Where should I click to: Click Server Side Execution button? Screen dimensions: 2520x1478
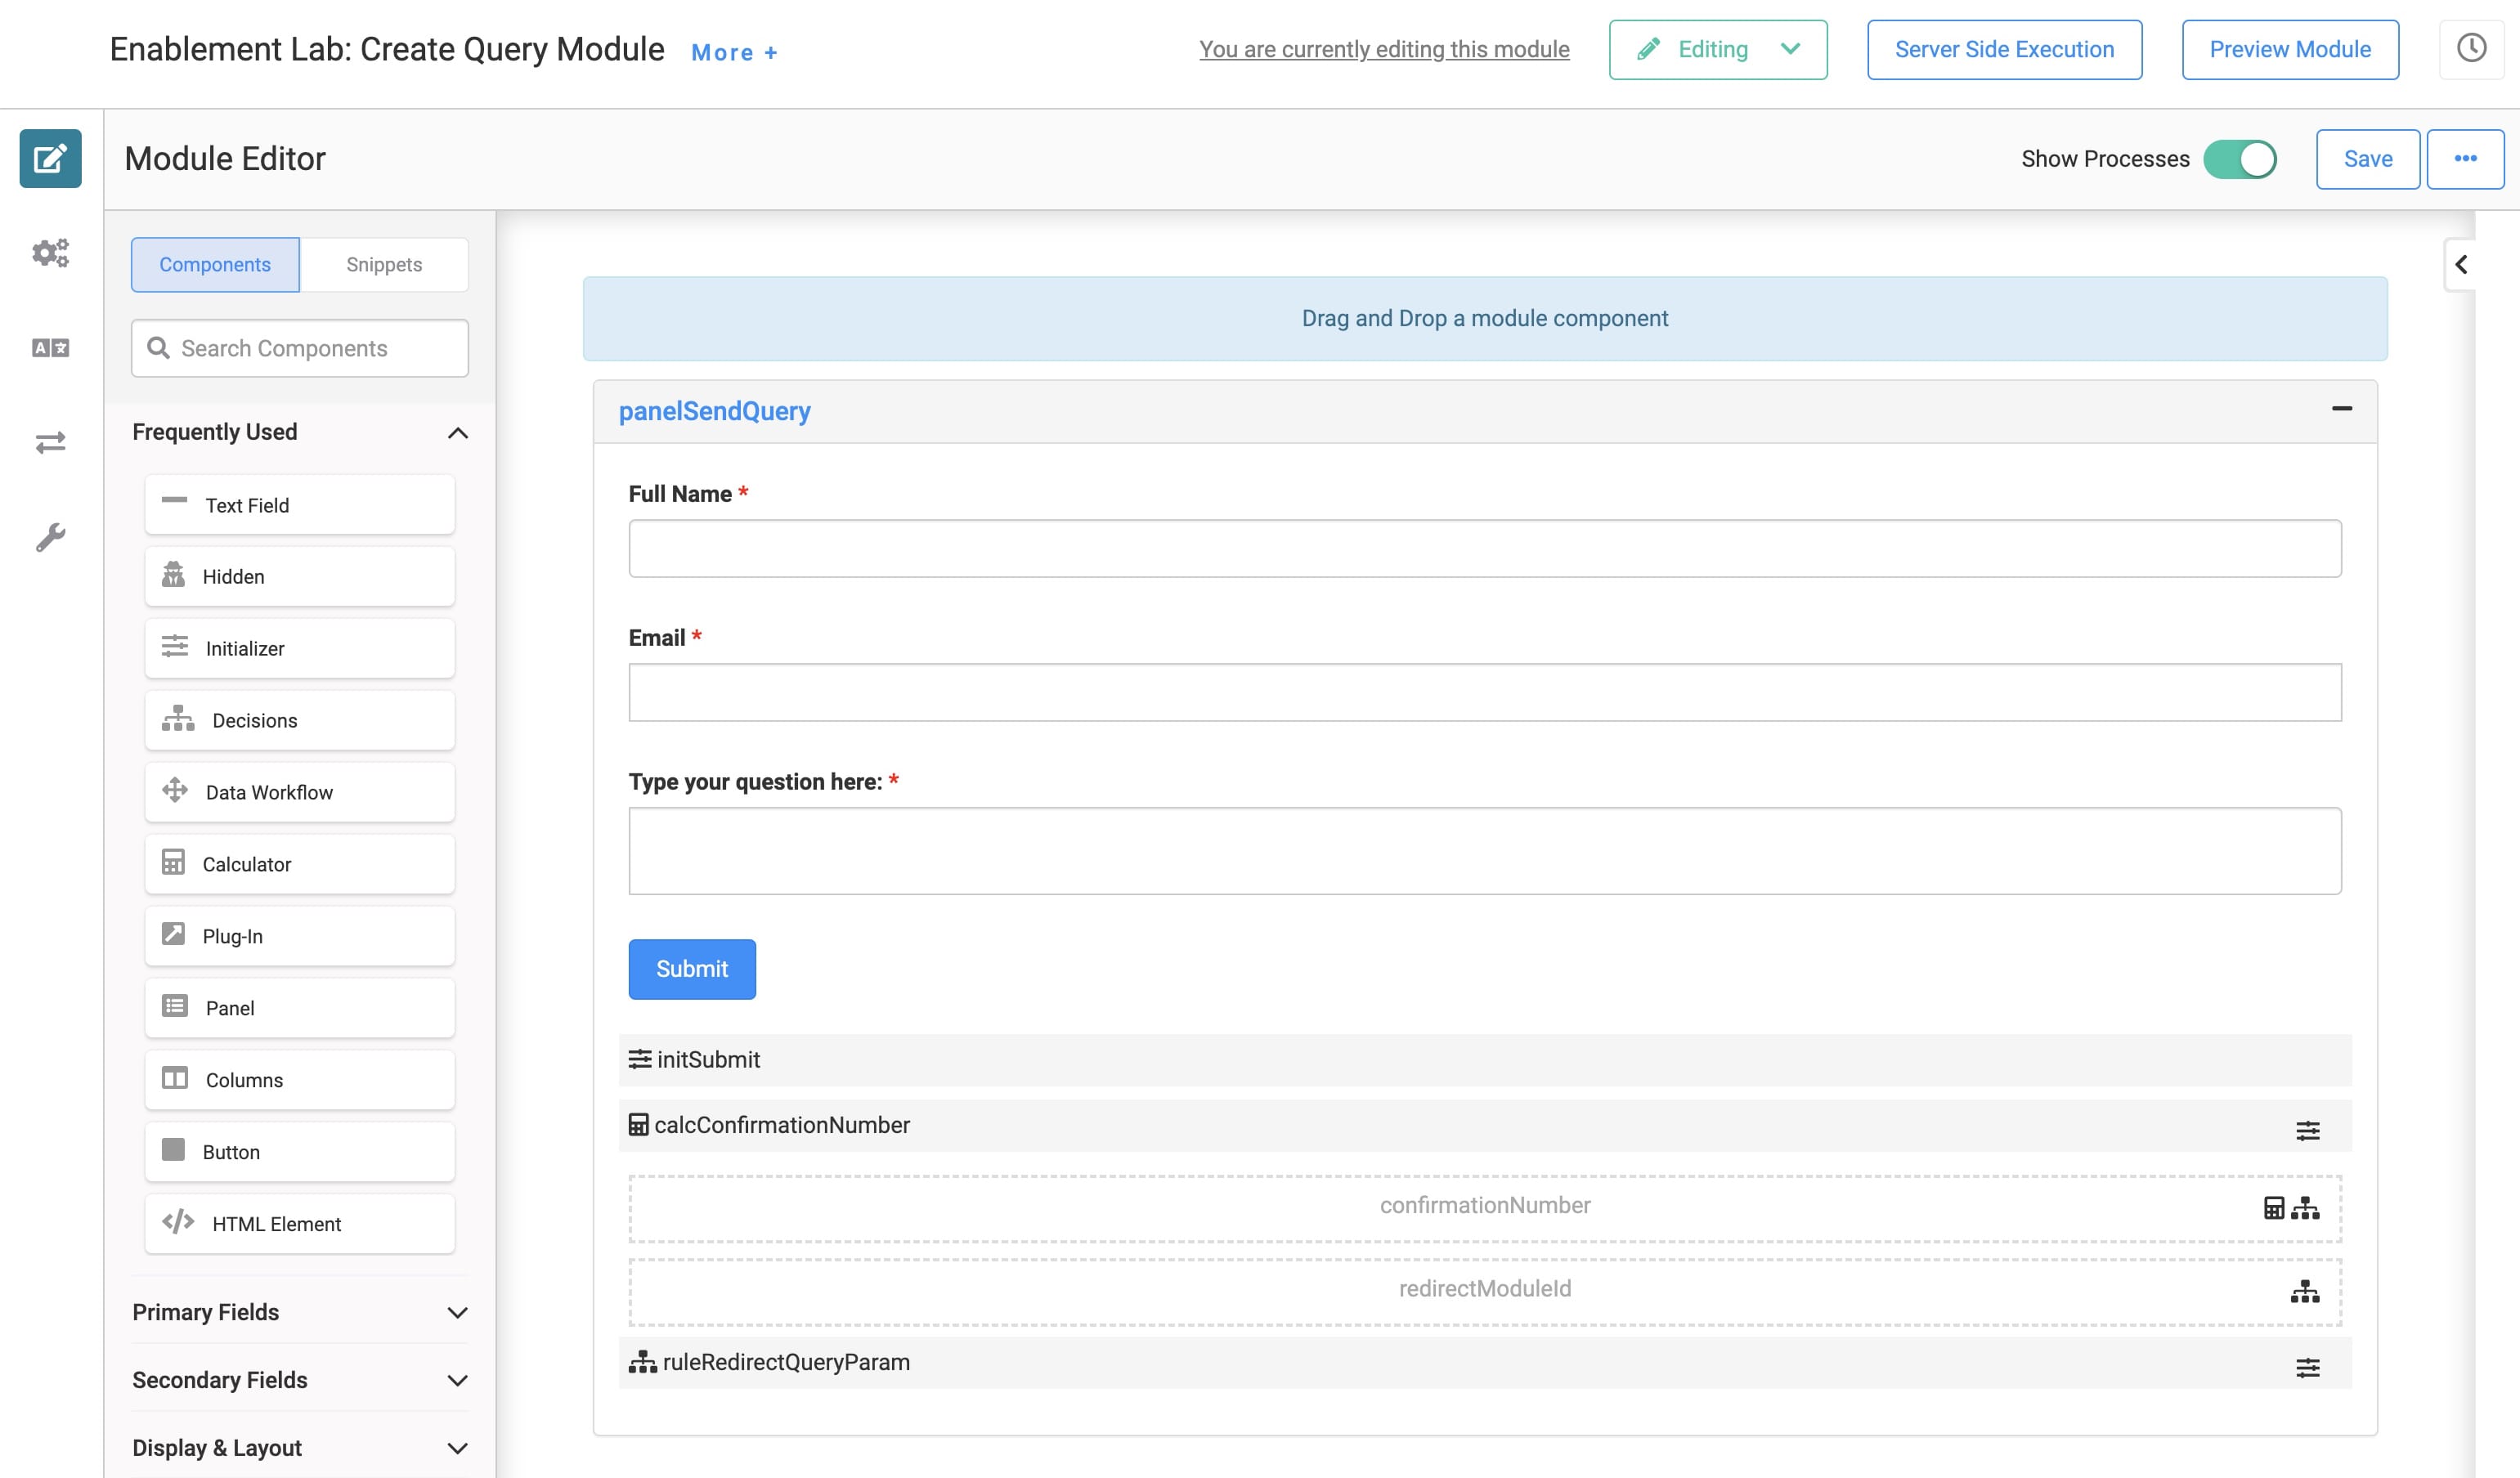(x=2004, y=49)
